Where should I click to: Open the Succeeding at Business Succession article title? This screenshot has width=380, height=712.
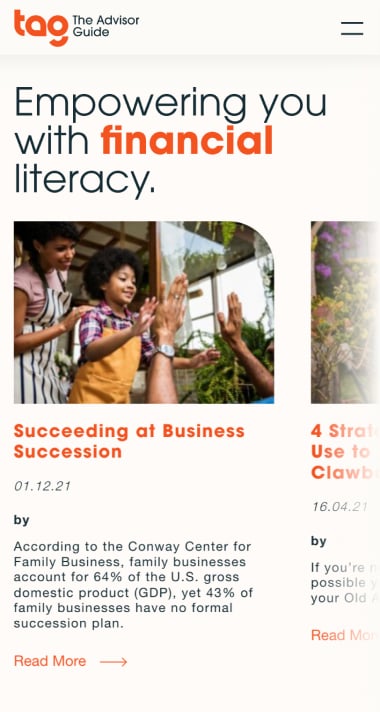point(129,441)
